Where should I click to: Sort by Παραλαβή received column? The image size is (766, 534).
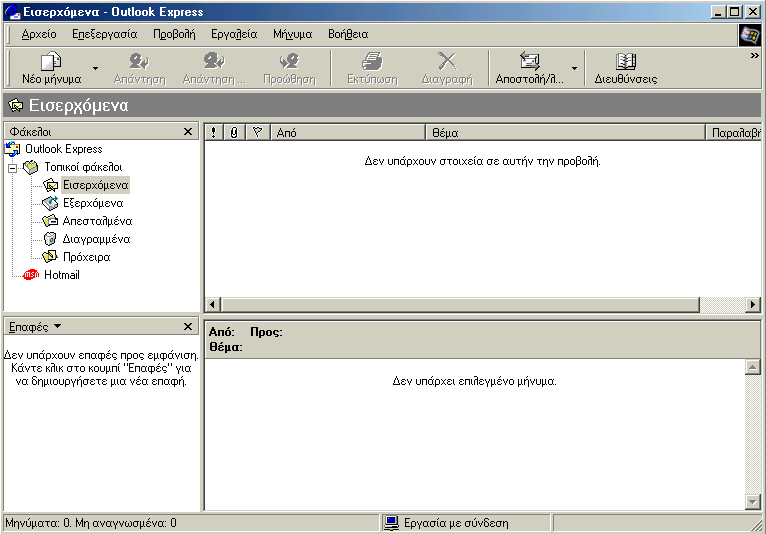tap(734, 132)
